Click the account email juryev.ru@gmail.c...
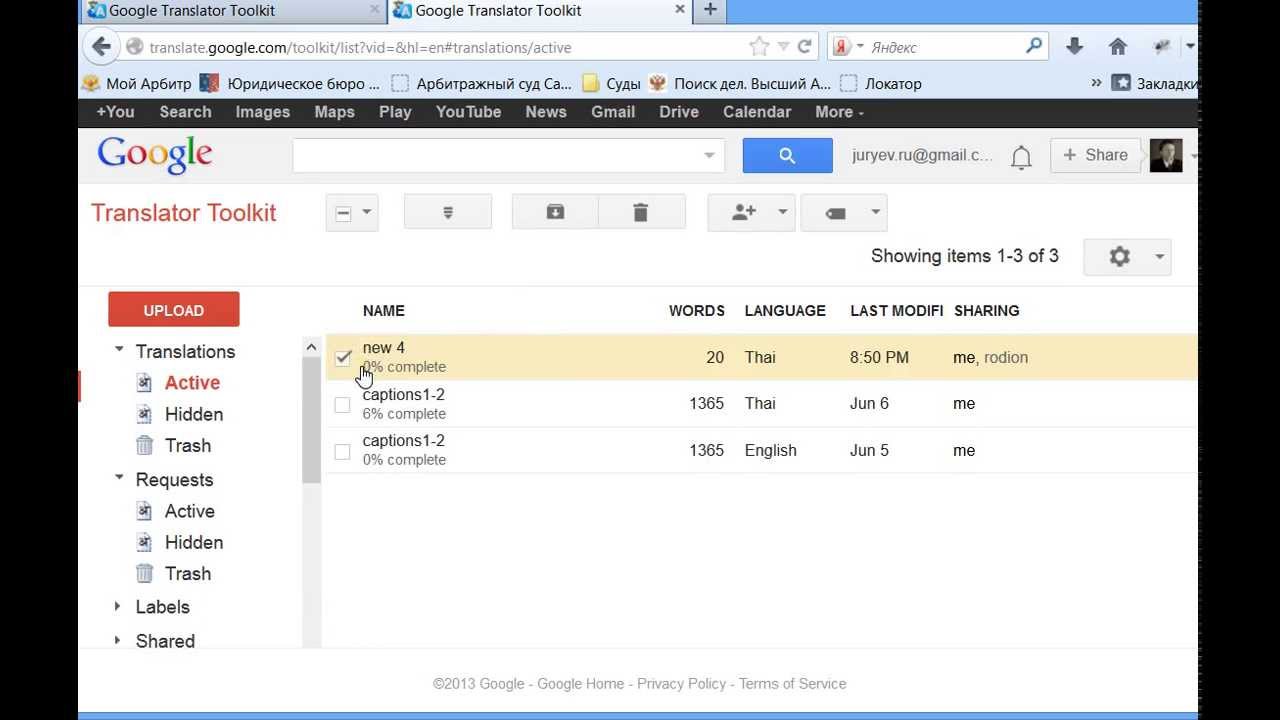 click(922, 155)
